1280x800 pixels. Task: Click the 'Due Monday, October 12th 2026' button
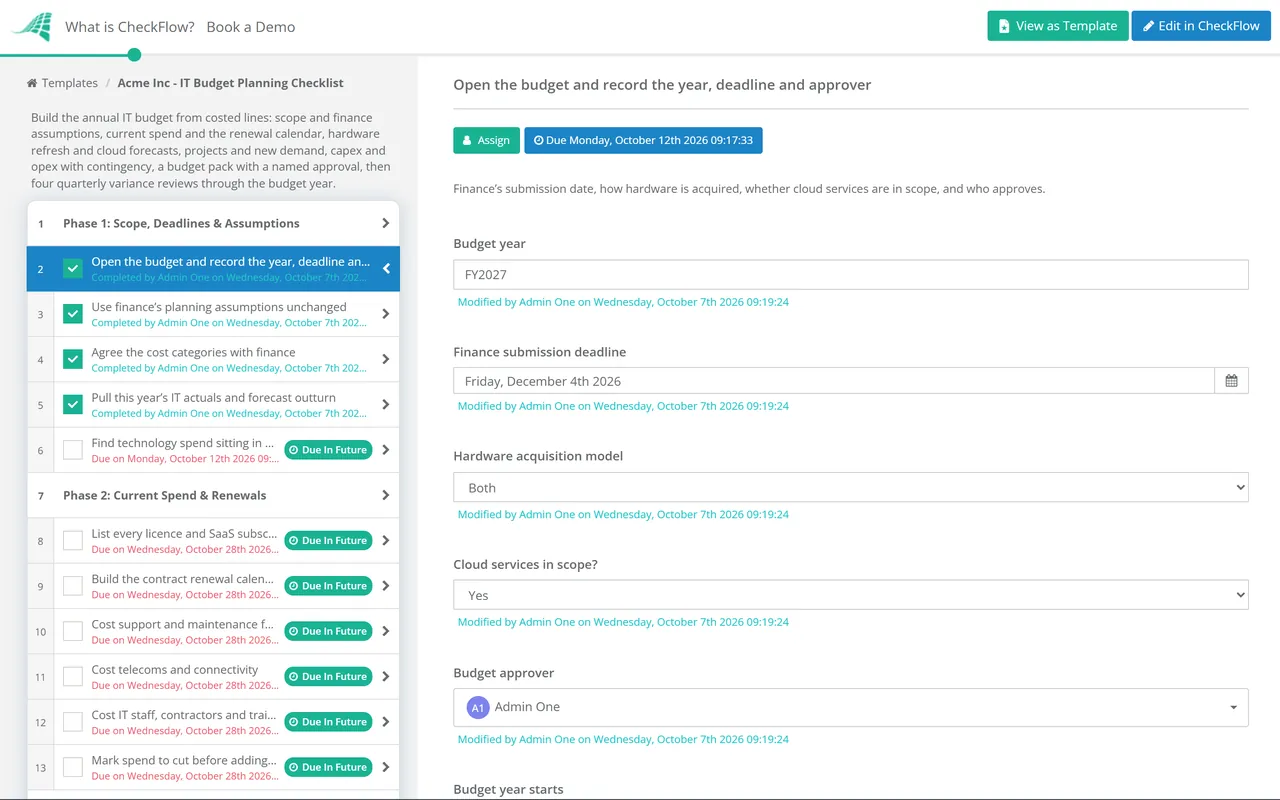(x=644, y=140)
